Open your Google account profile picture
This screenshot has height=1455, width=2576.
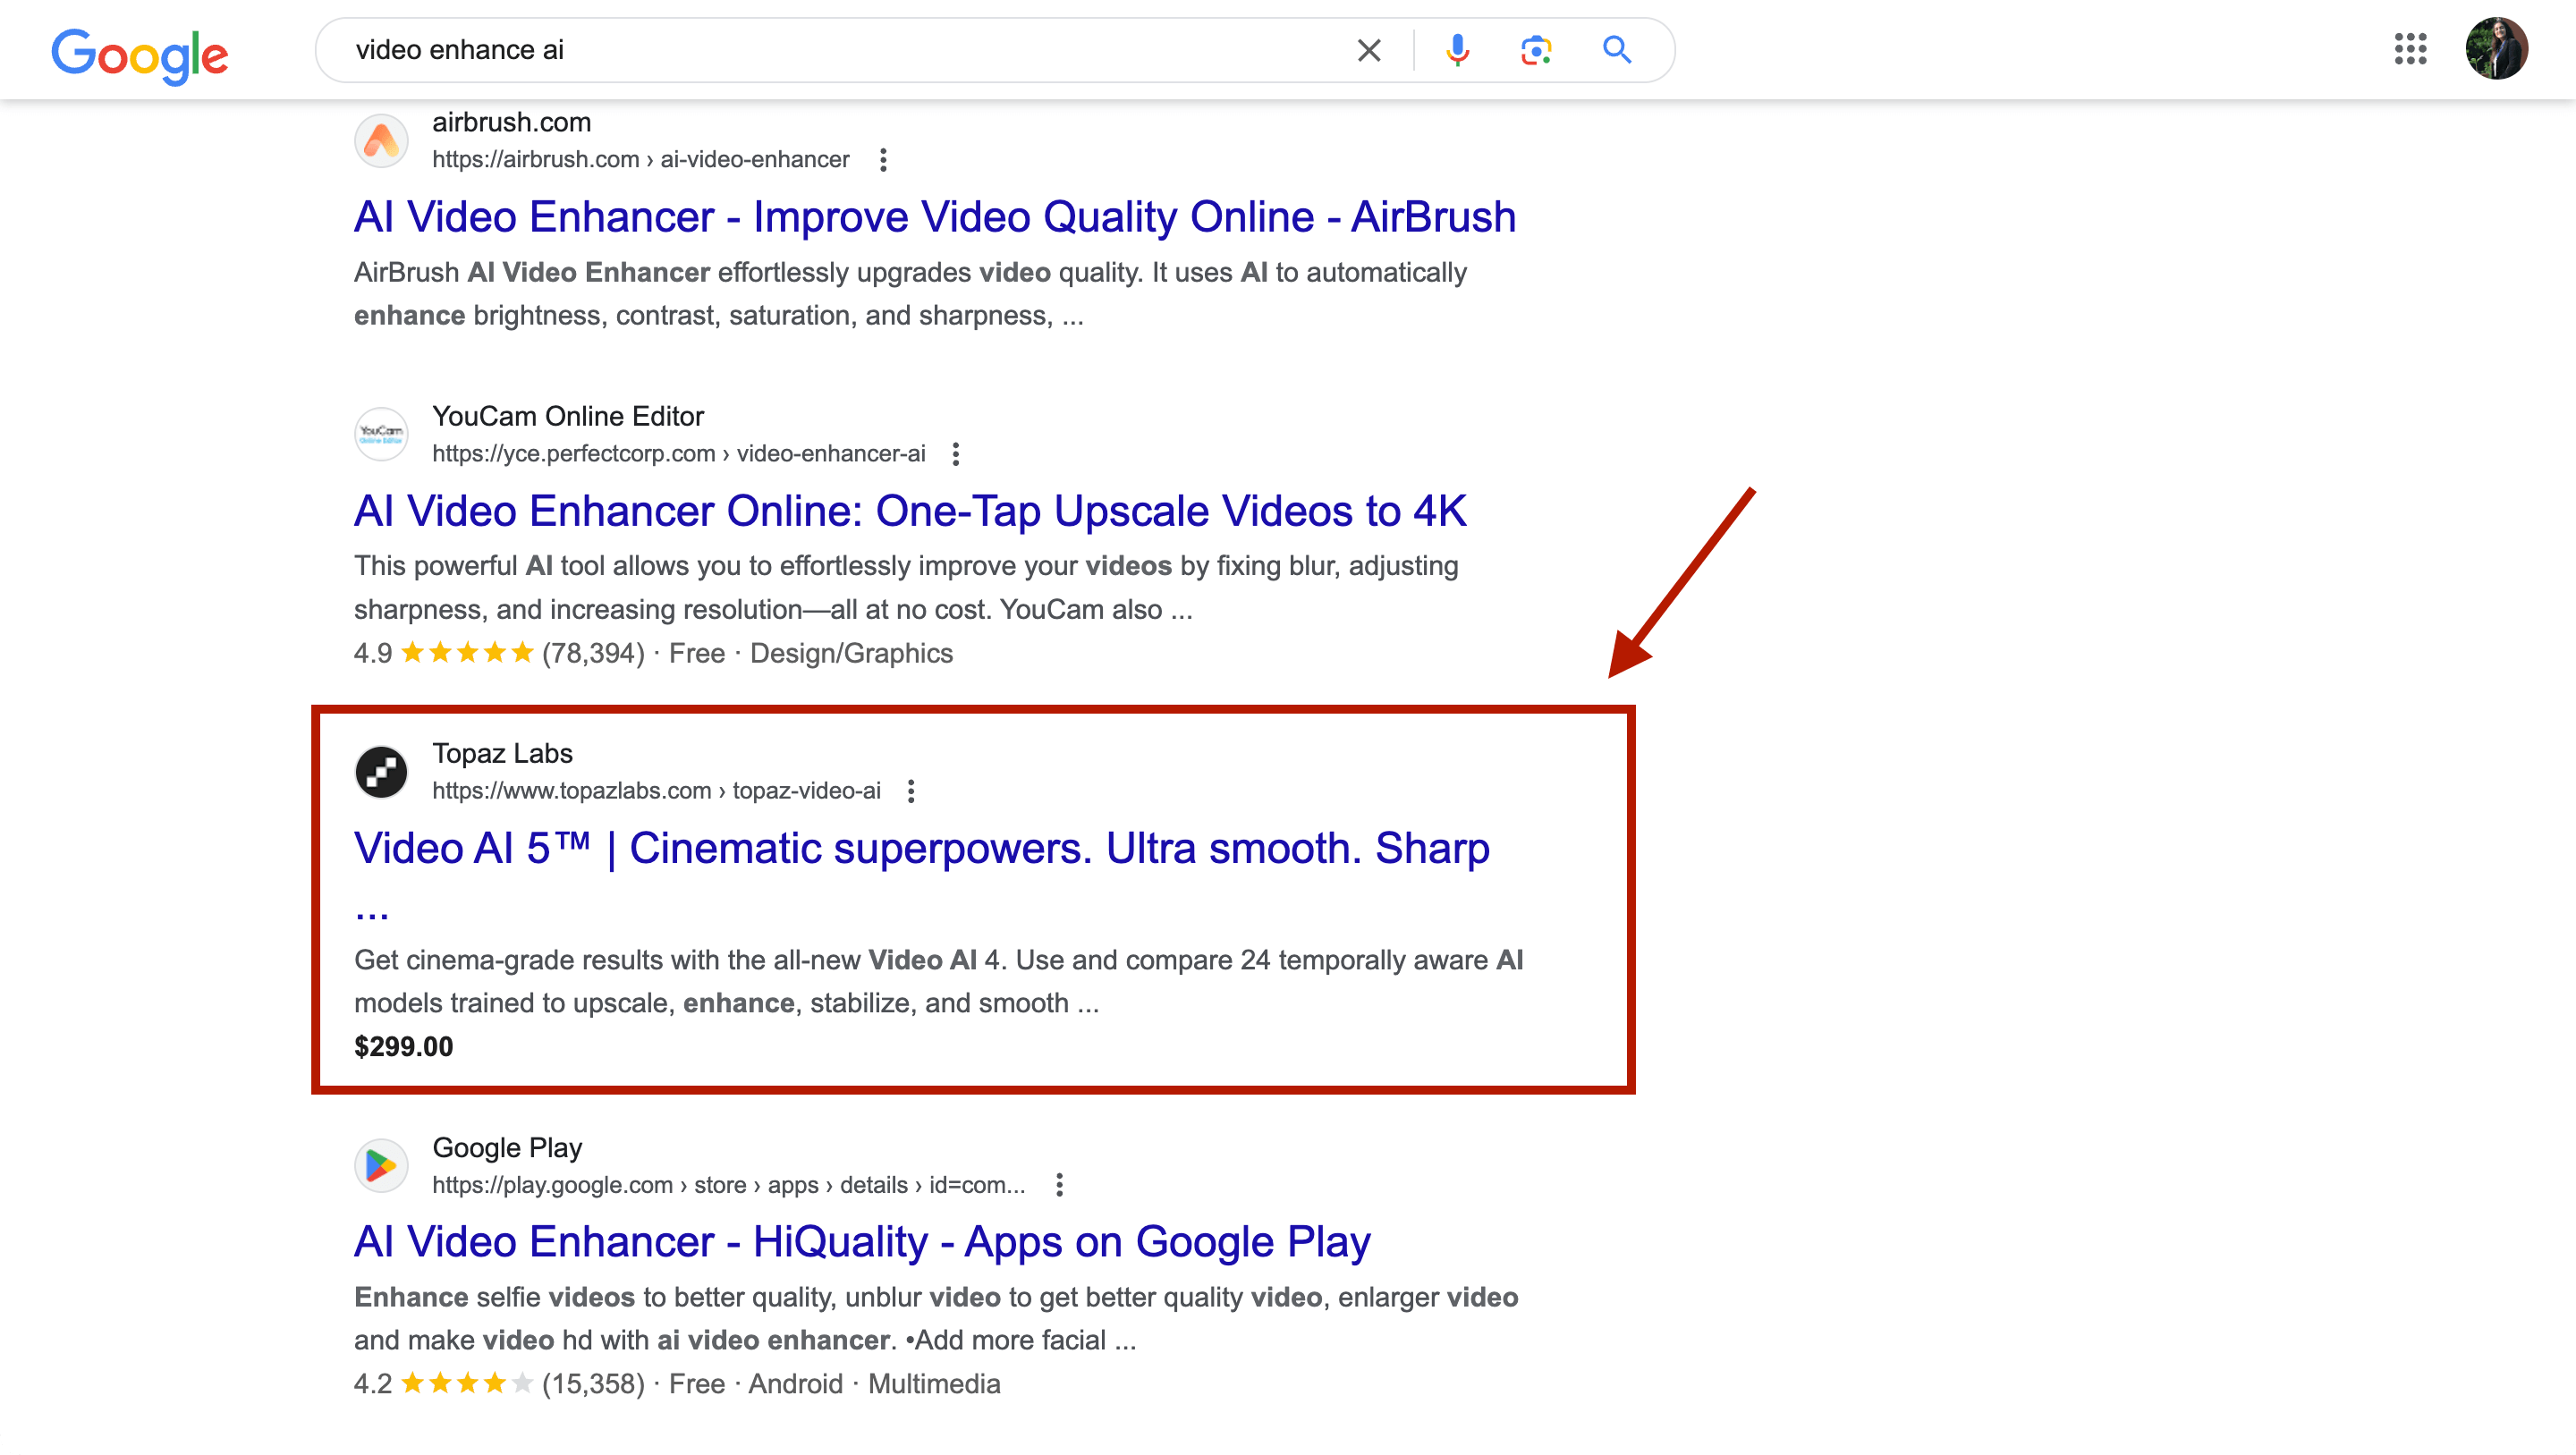click(x=2498, y=49)
